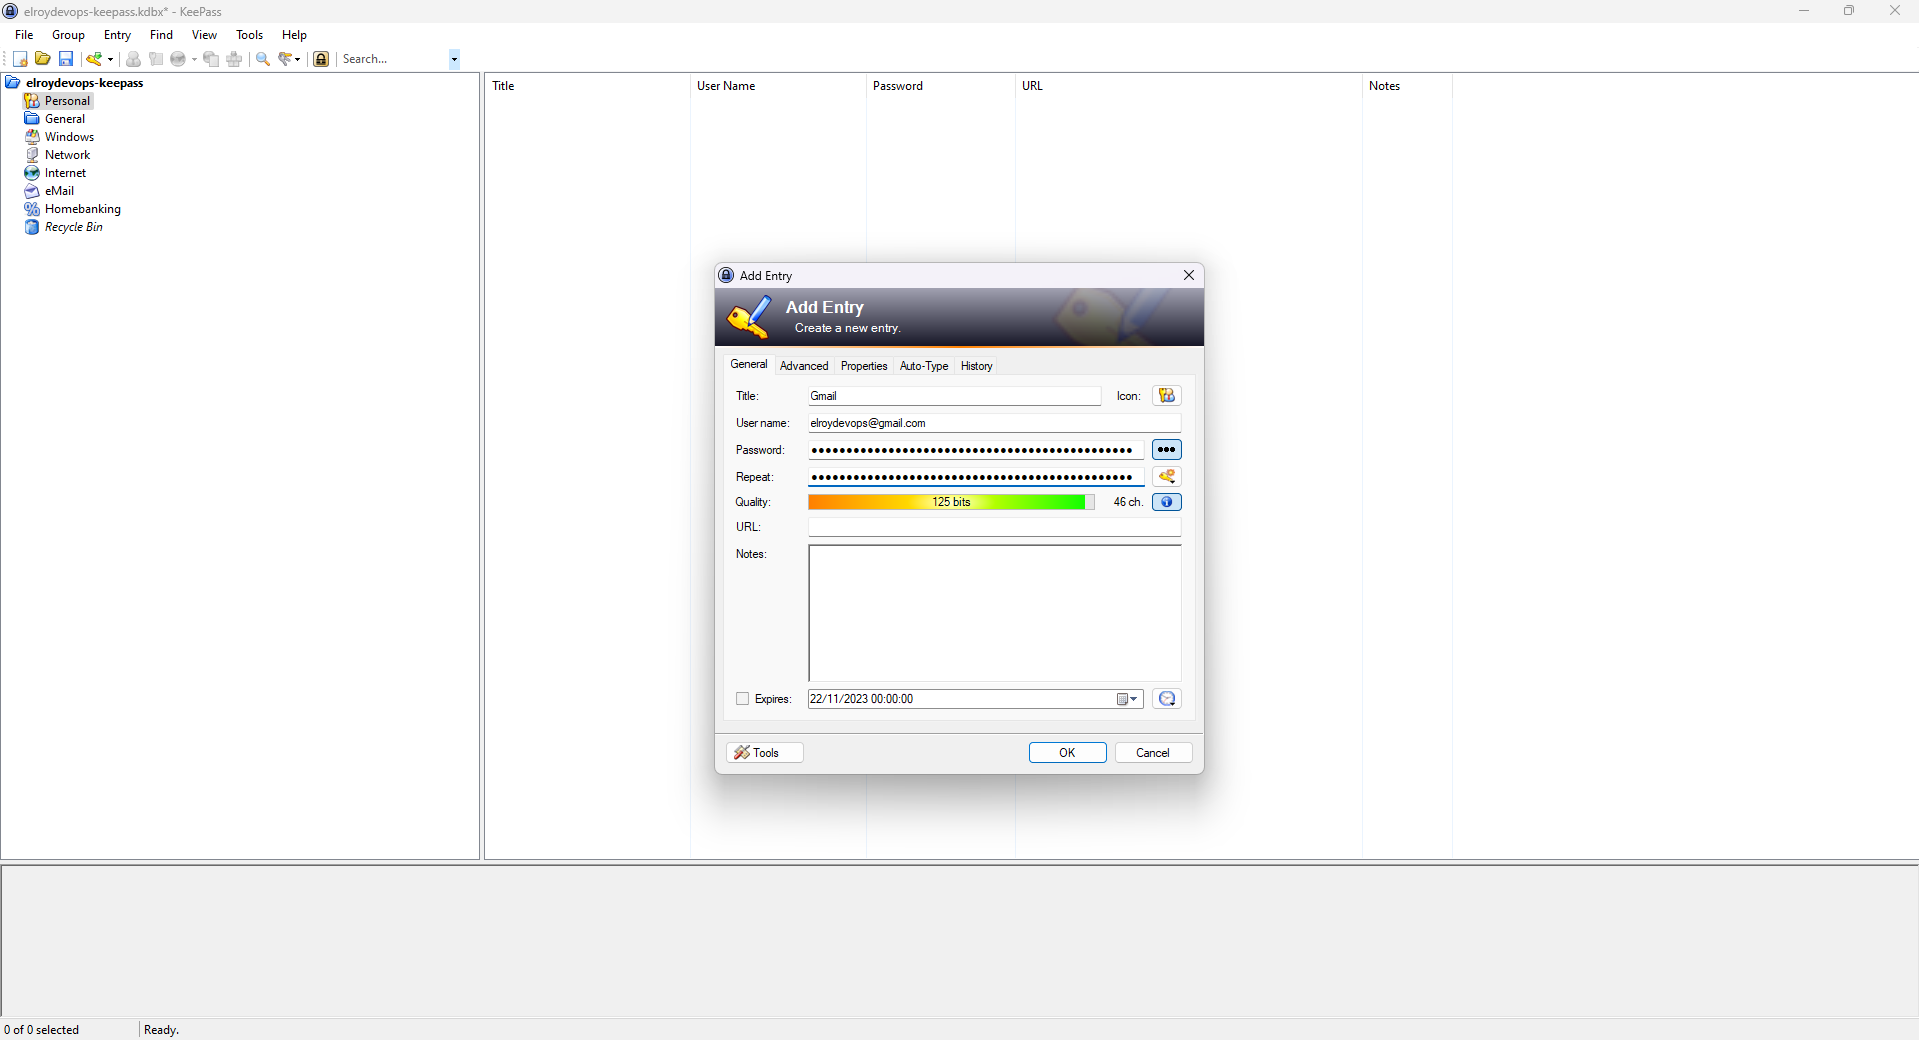
Task: Switch to the Properties tab
Action: (x=864, y=366)
